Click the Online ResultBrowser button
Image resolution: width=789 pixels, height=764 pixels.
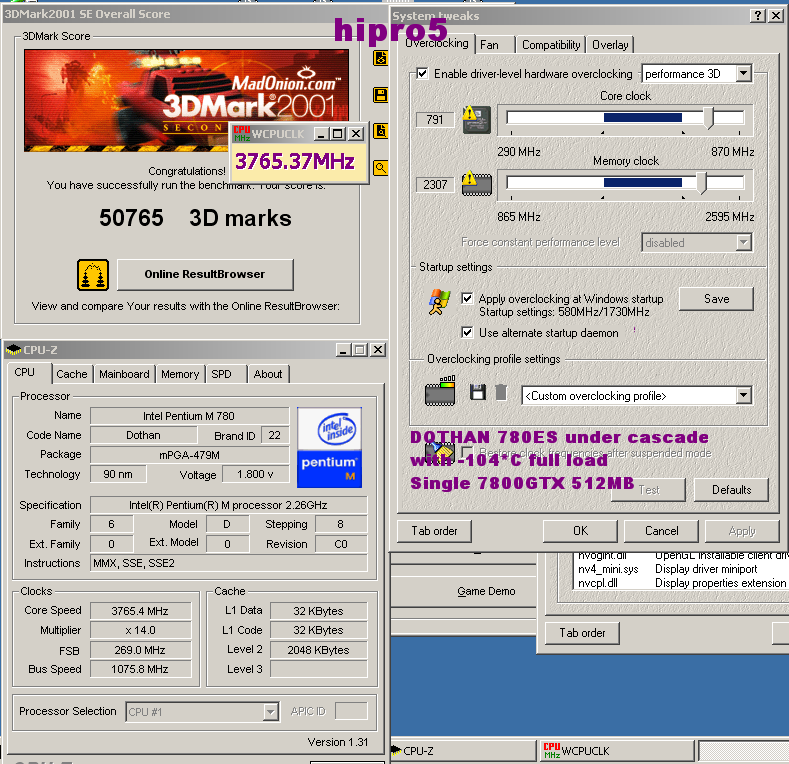(205, 274)
